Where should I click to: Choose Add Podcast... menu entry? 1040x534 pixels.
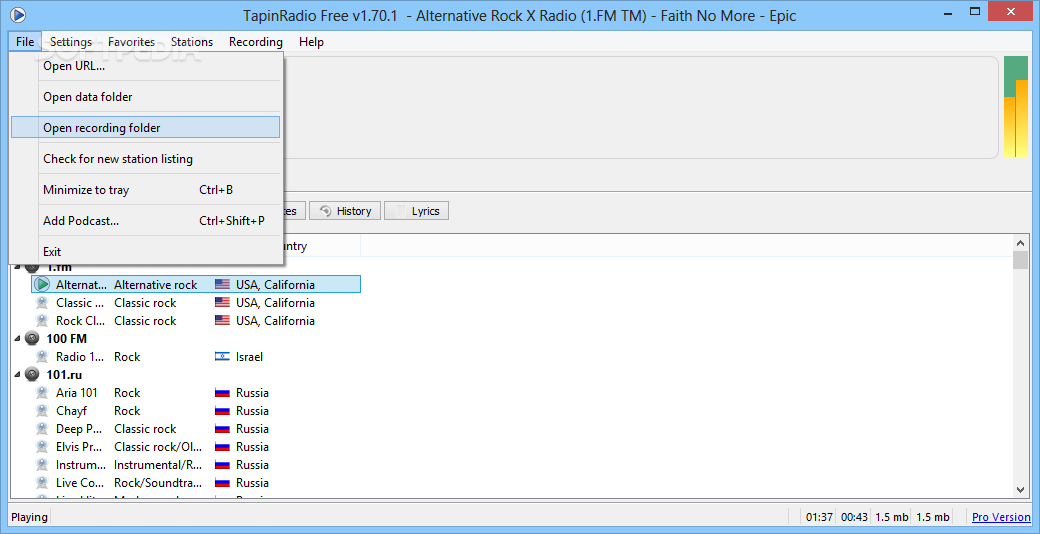pyautogui.click(x=146, y=221)
